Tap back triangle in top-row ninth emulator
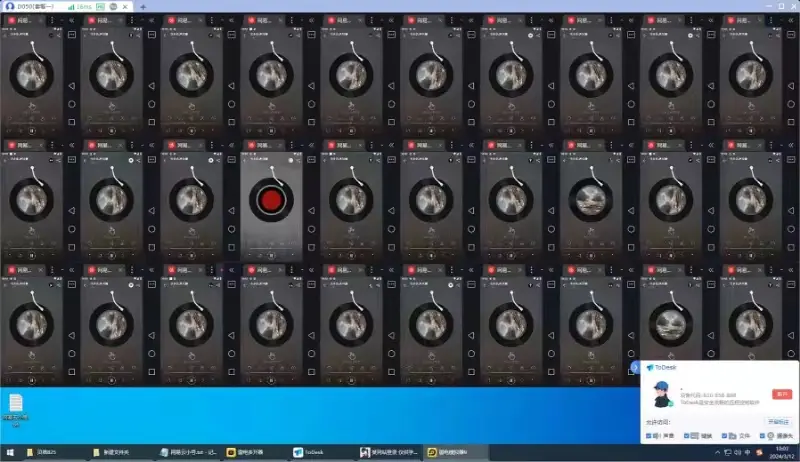The image size is (800, 462). (x=711, y=86)
